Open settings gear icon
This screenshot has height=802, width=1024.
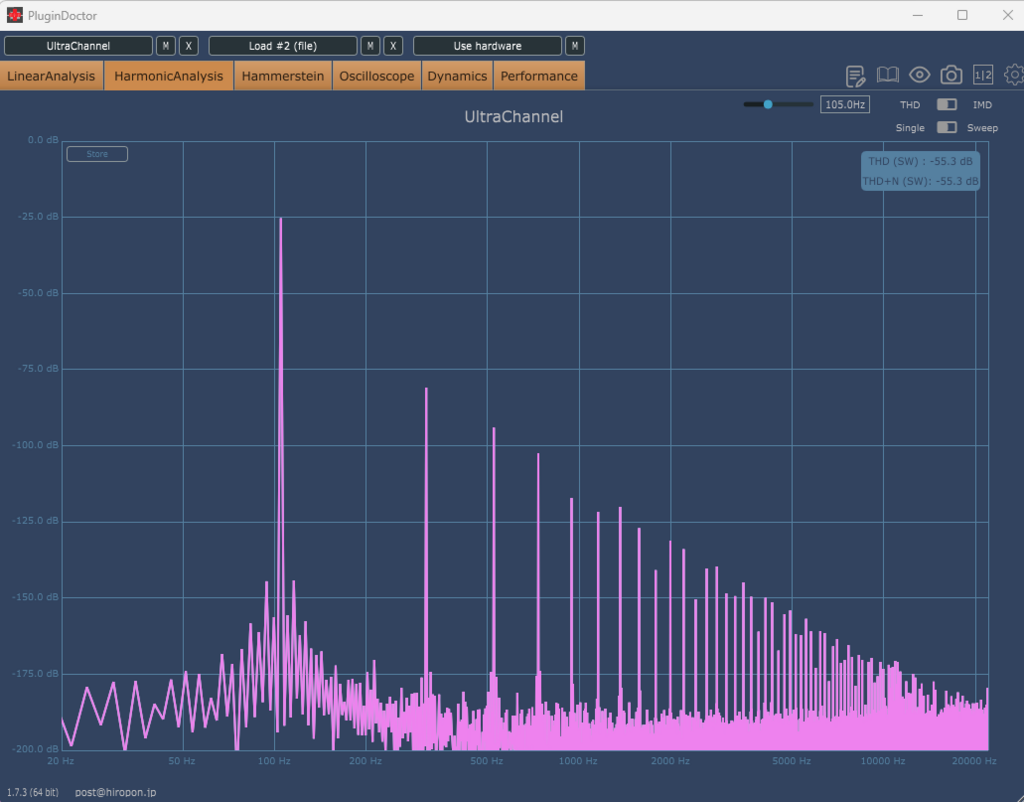coord(1014,75)
